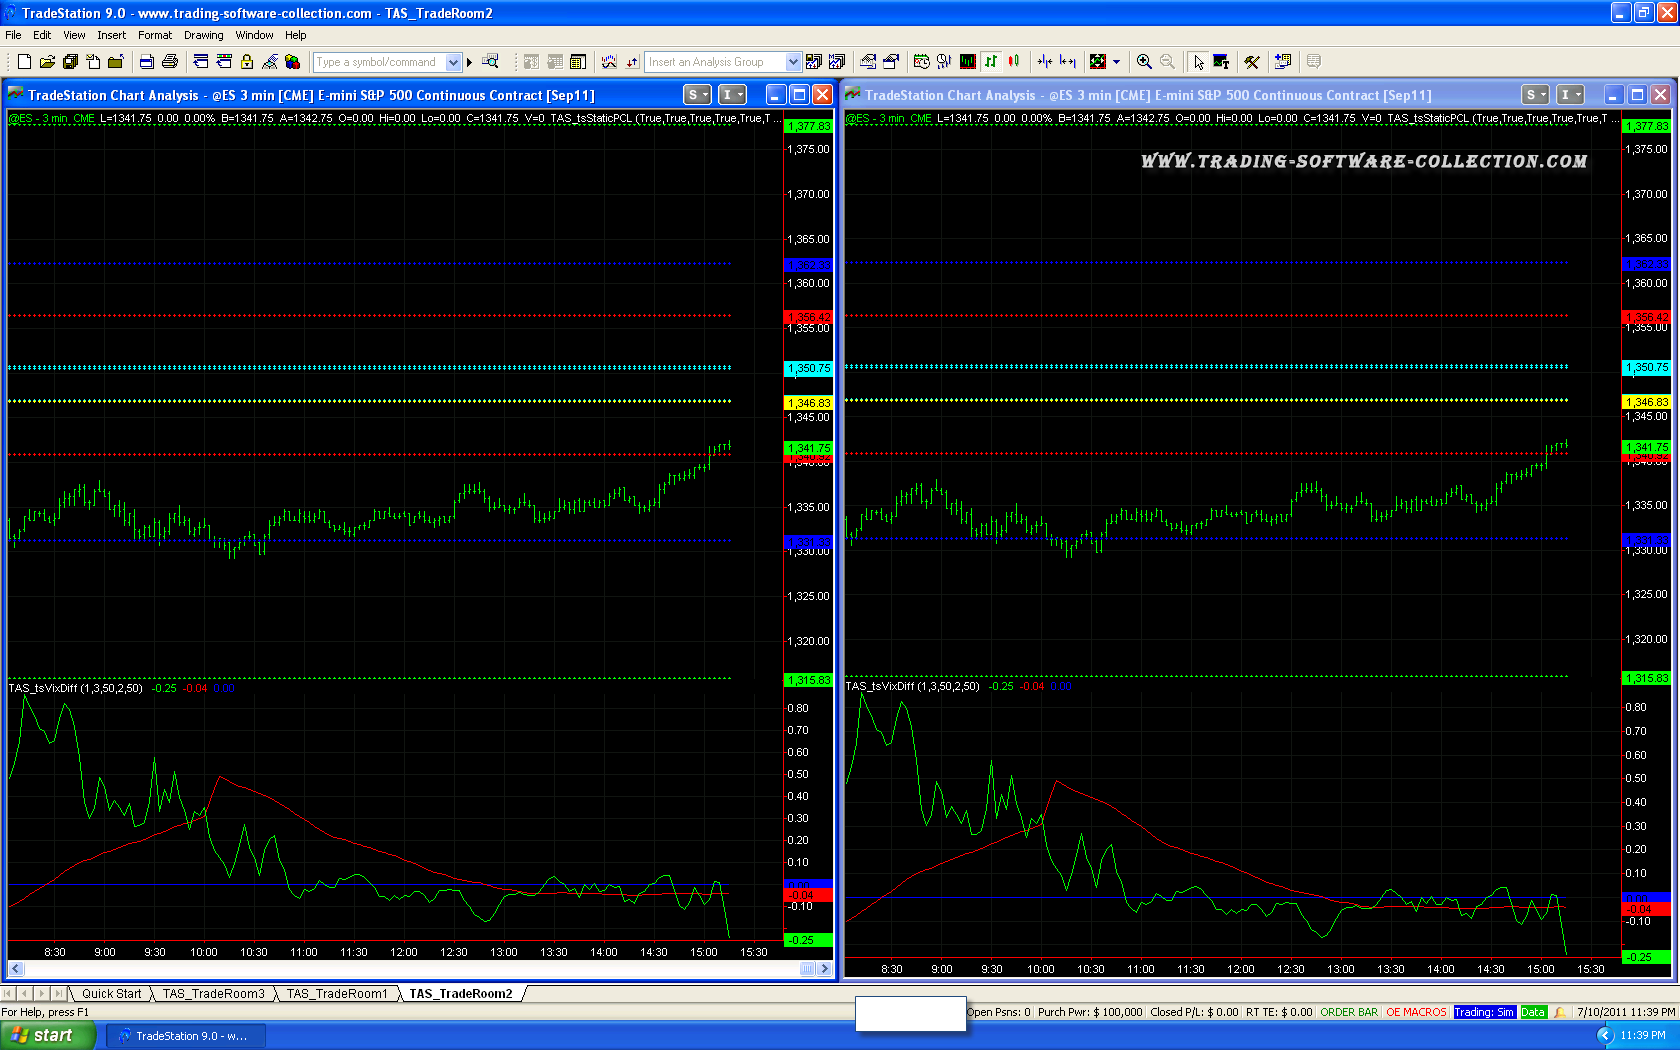Open the Format menu
1680x1050 pixels.
point(155,35)
